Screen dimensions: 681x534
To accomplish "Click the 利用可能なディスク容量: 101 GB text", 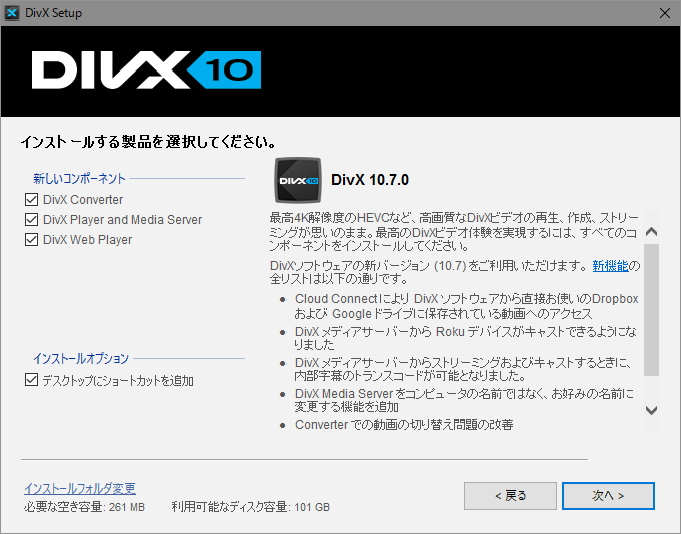I will pyautogui.click(x=251, y=507).
